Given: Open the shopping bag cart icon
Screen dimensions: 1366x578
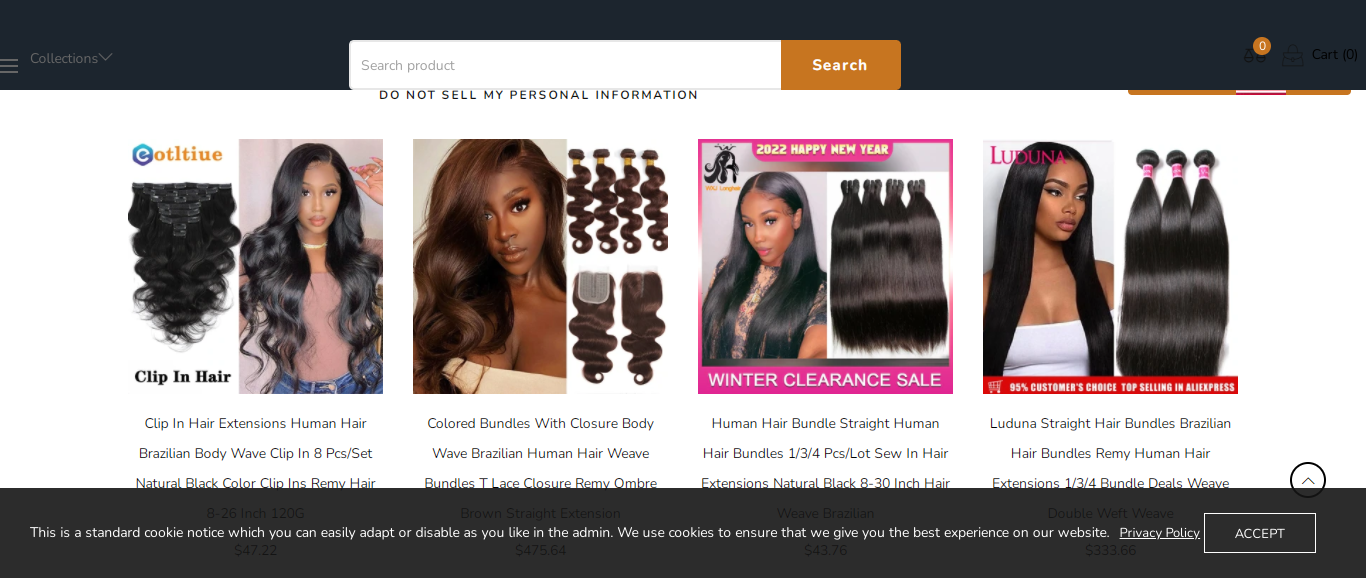Looking at the screenshot, I should point(1292,55).
